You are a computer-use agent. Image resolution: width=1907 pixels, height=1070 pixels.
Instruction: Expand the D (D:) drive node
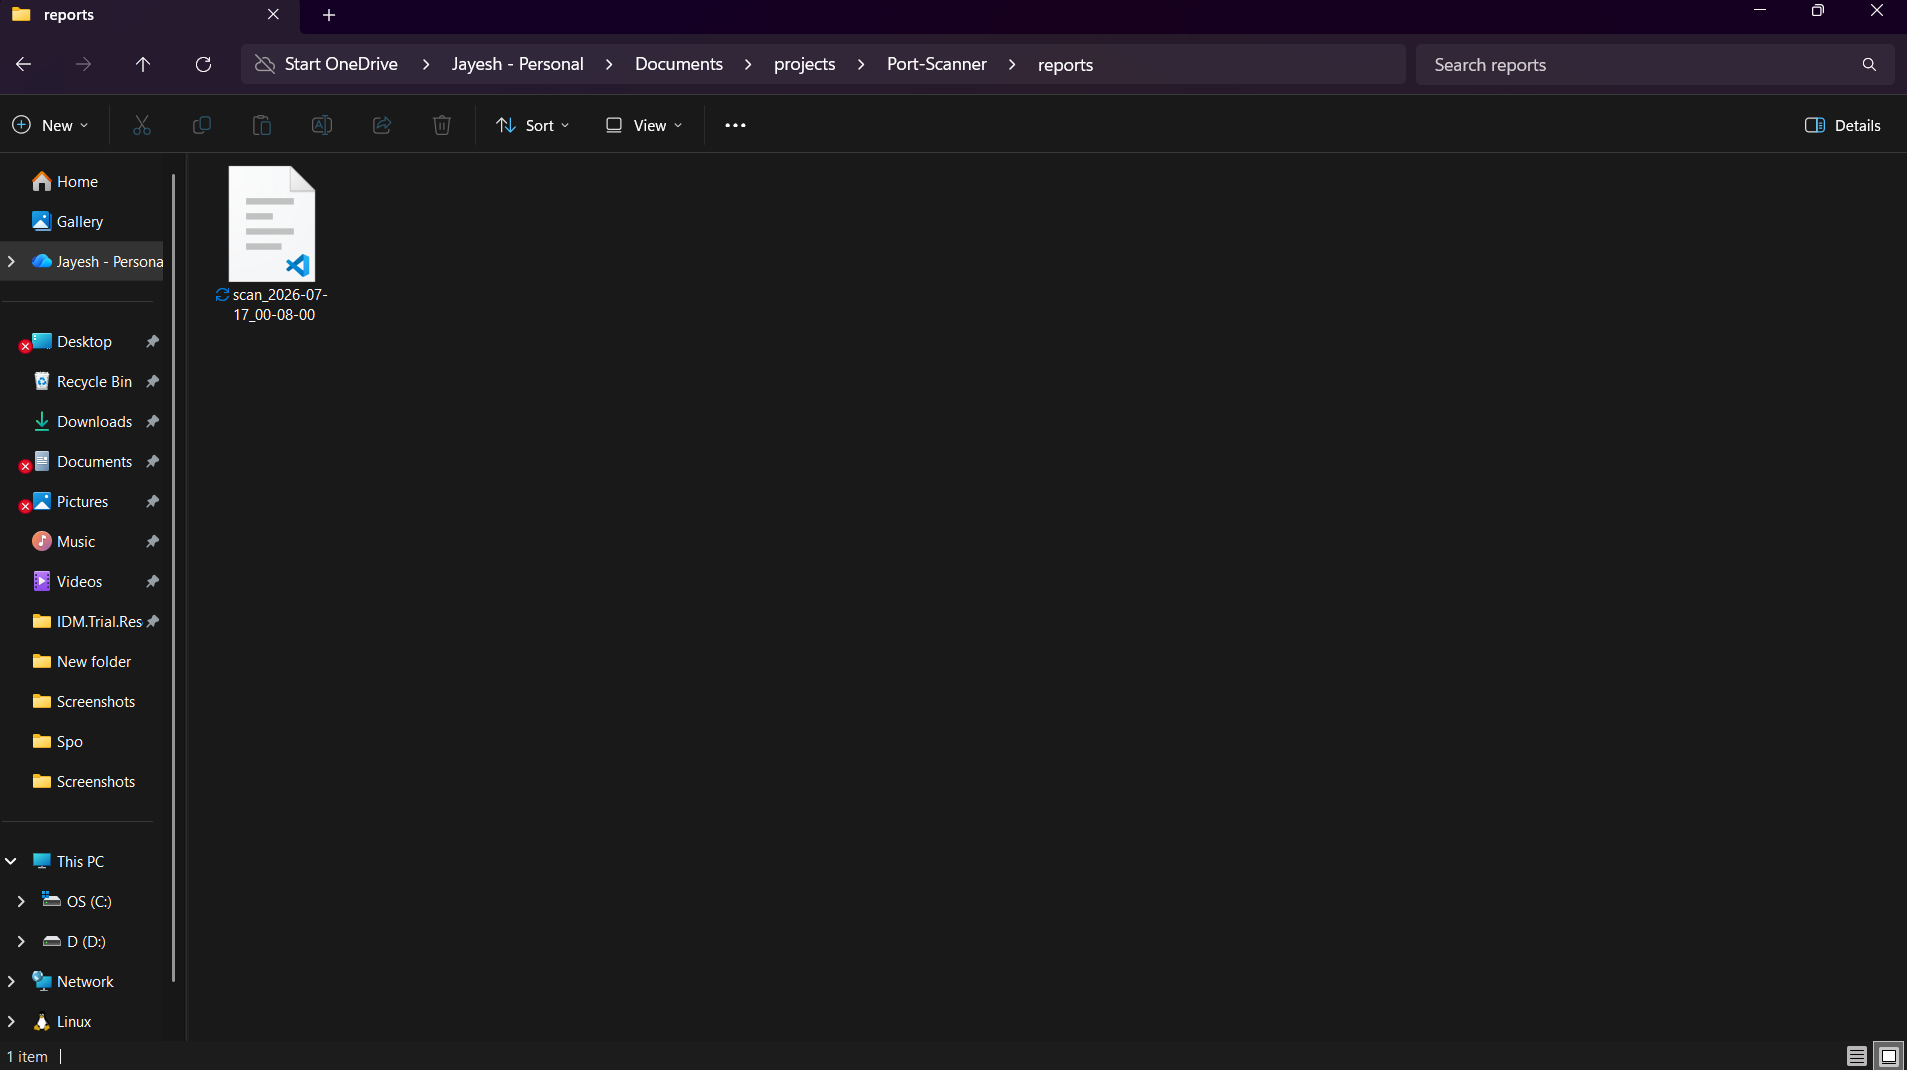point(21,941)
